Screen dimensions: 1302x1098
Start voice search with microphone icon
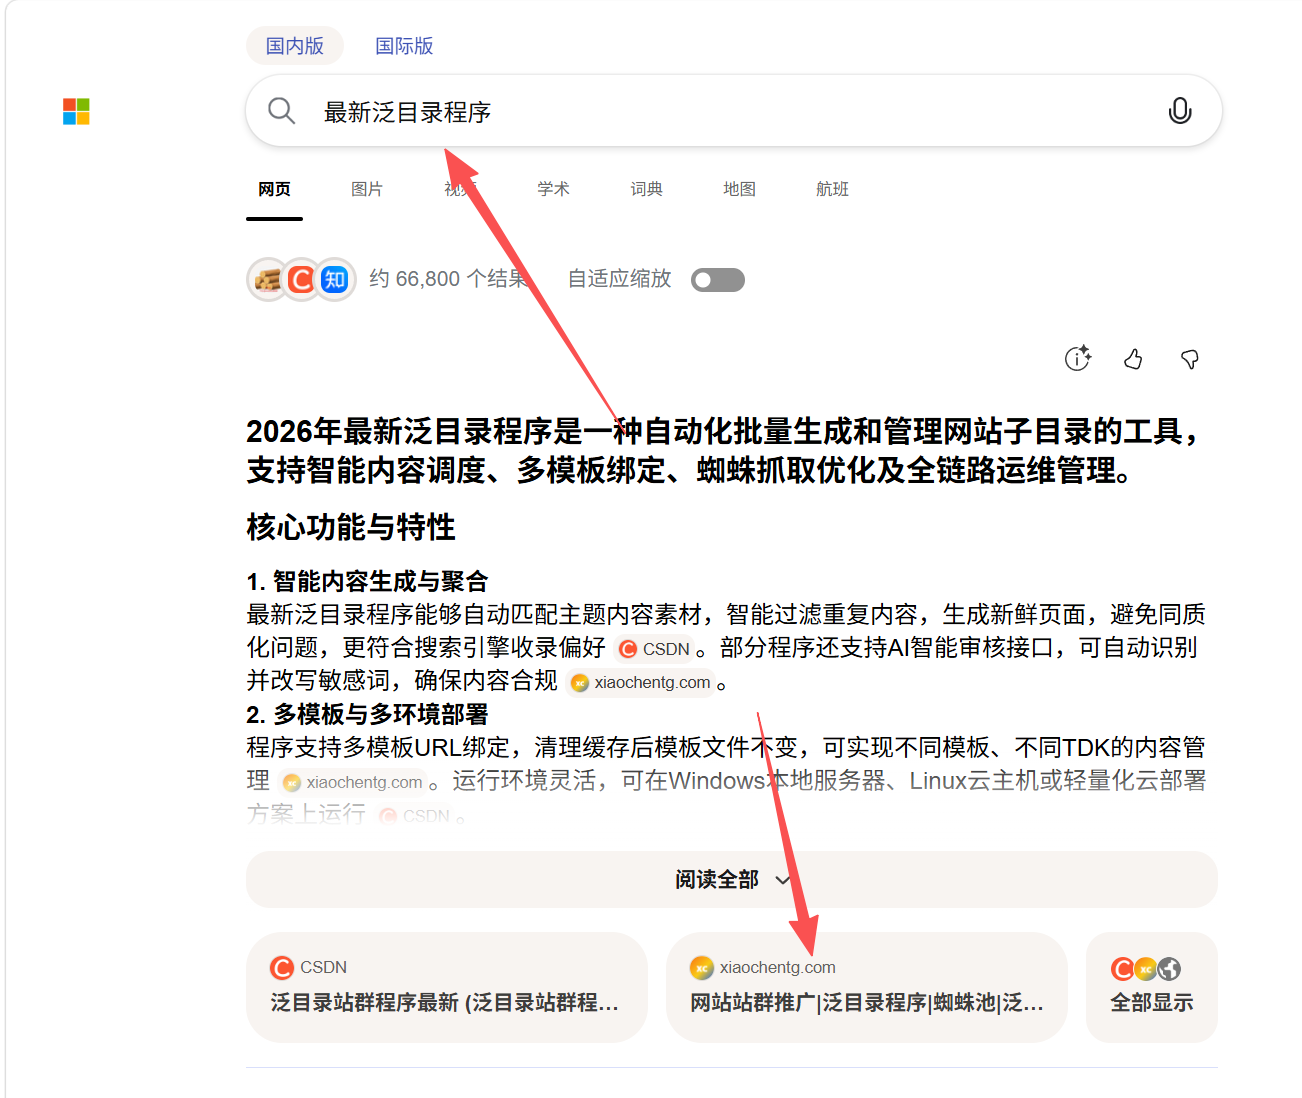1180,111
